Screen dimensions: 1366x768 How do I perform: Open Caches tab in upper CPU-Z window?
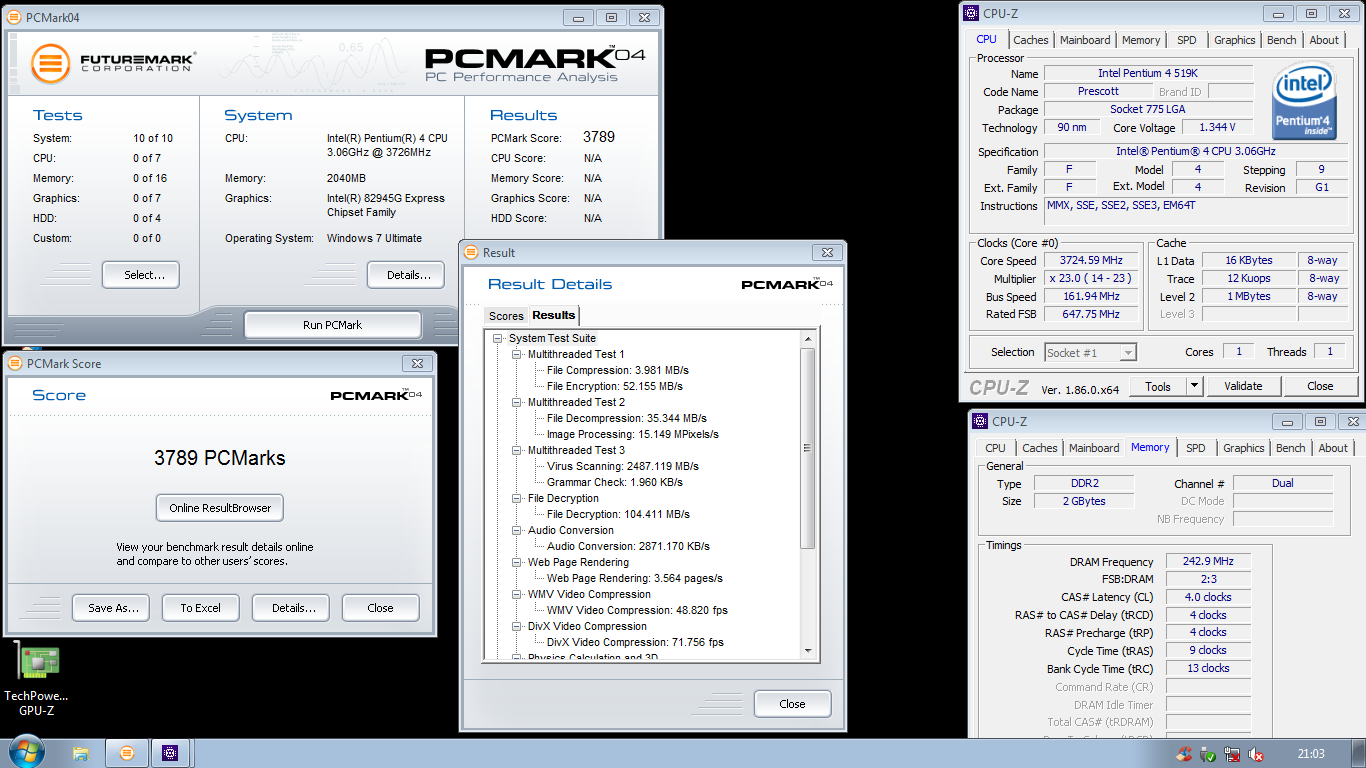(x=1031, y=40)
